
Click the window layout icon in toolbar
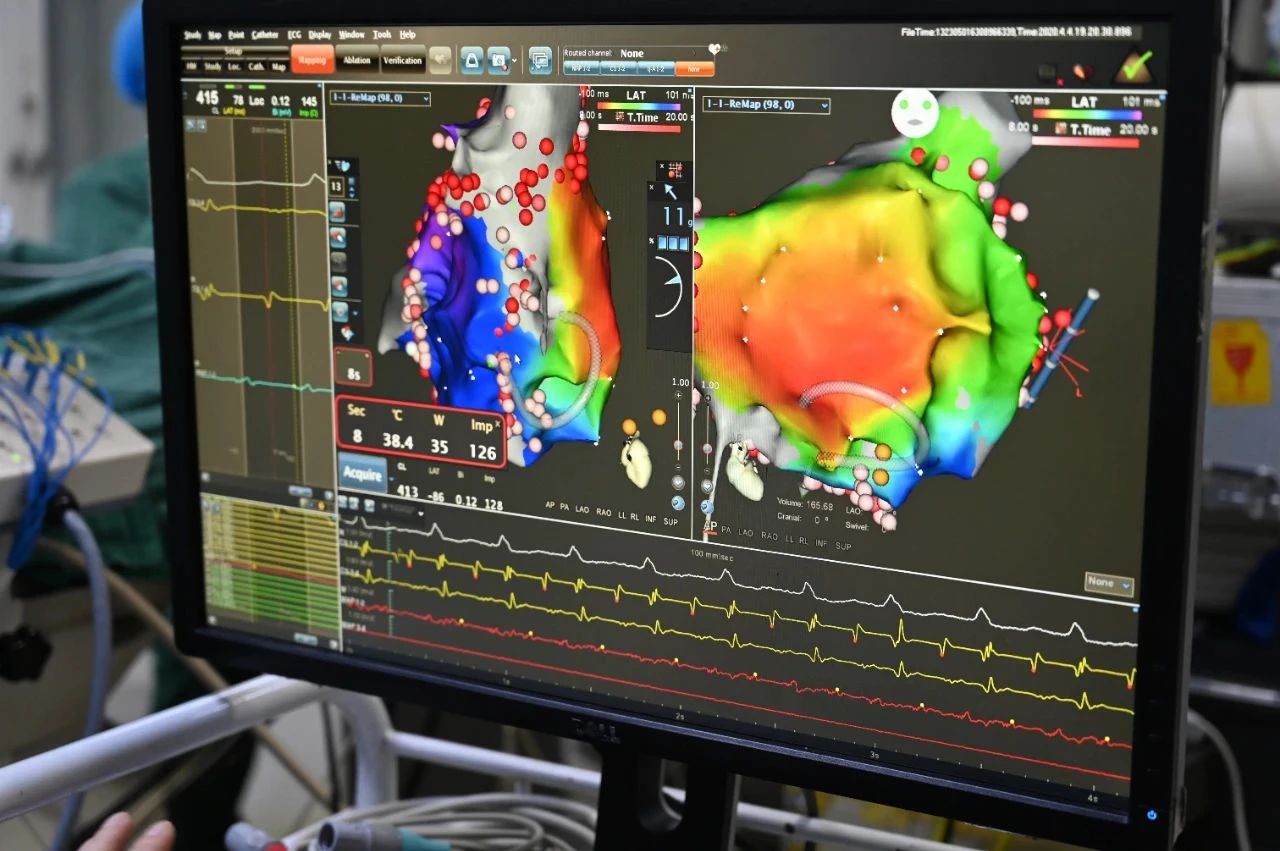coord(540,60)
